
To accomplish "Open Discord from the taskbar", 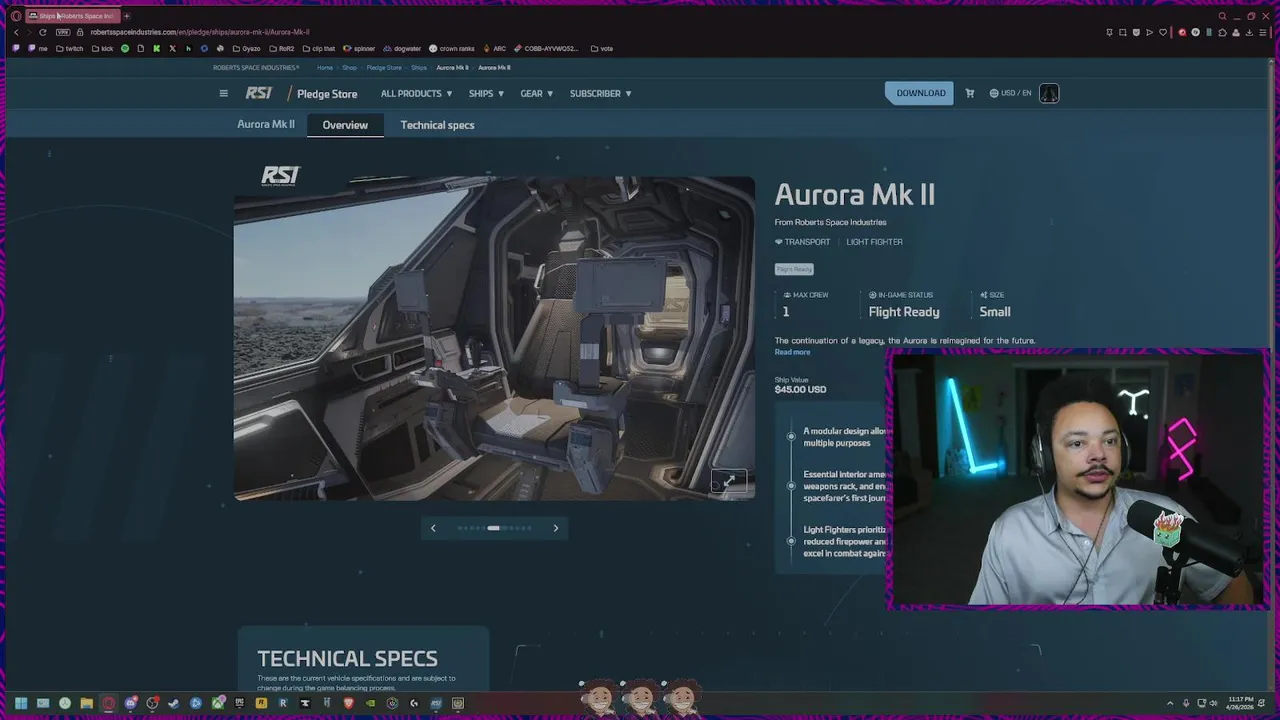I will coord(131,704).
